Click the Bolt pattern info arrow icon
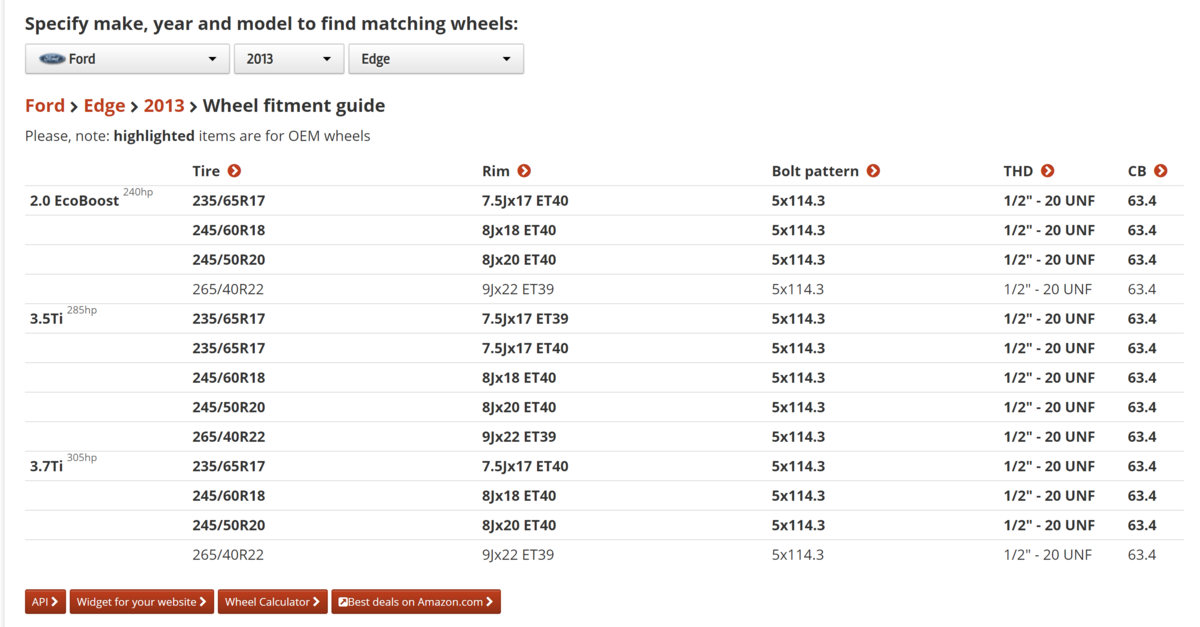The height and width of the screenshot is (627, 1200). click(x=873, y=171)
